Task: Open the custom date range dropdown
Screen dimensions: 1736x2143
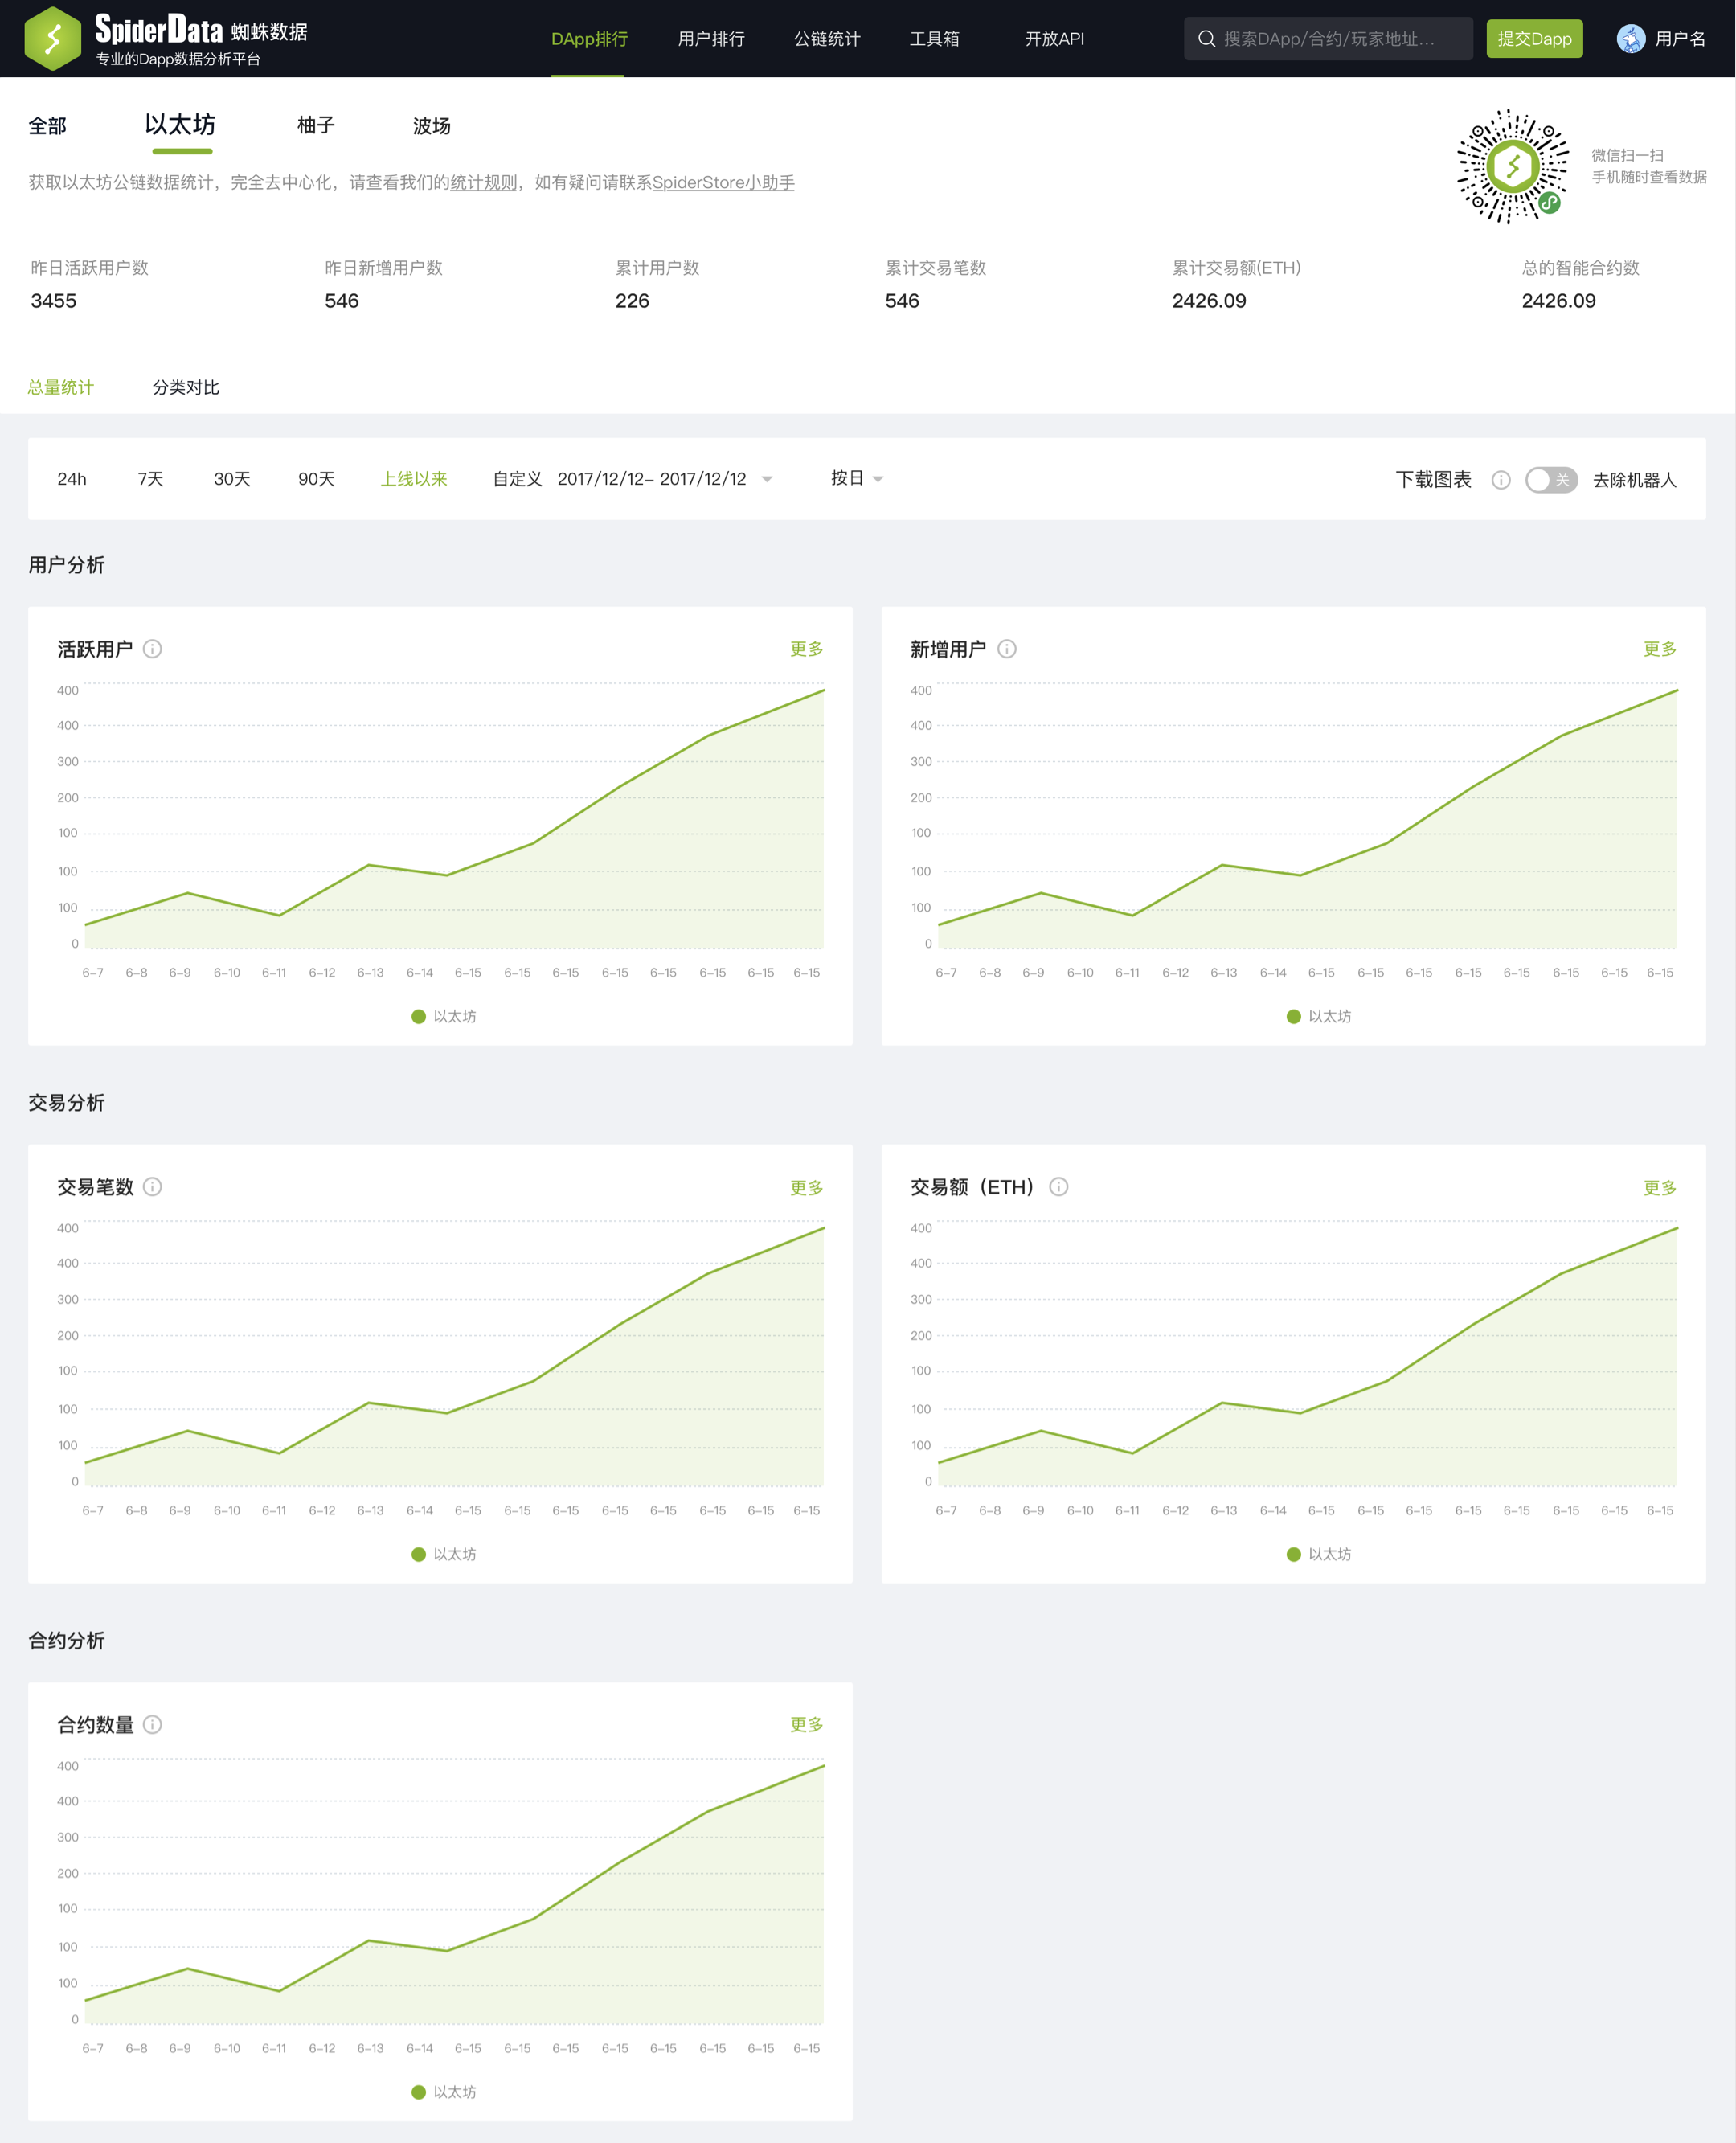Action: pos(664,479)
